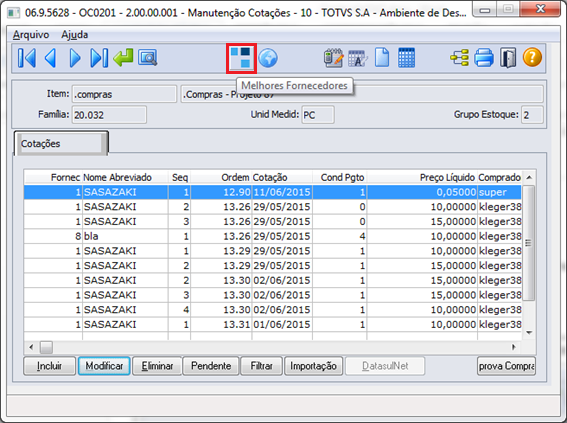This screenshot has height=423, width=567.
Task: Click the buyer cell super
Action: (x=499, y=192)
